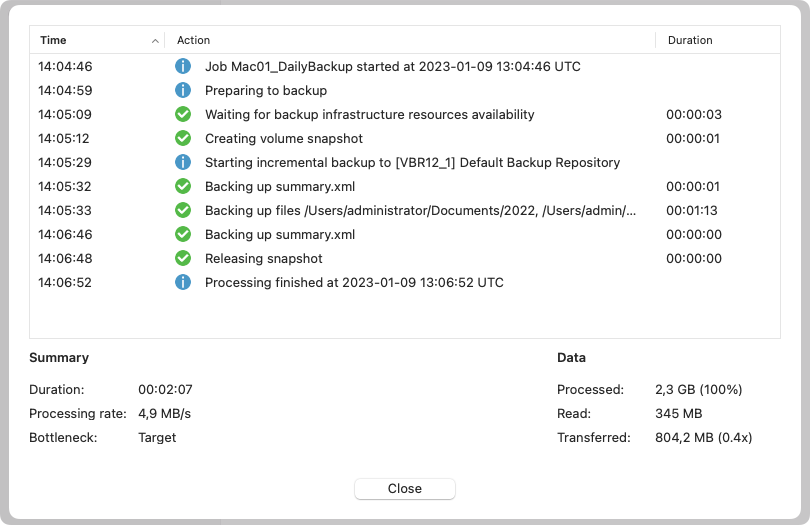Click the Processing rate value 4,9 MB/s
Image resolution: width=810 pixels, height=525 pixels.
164,414
